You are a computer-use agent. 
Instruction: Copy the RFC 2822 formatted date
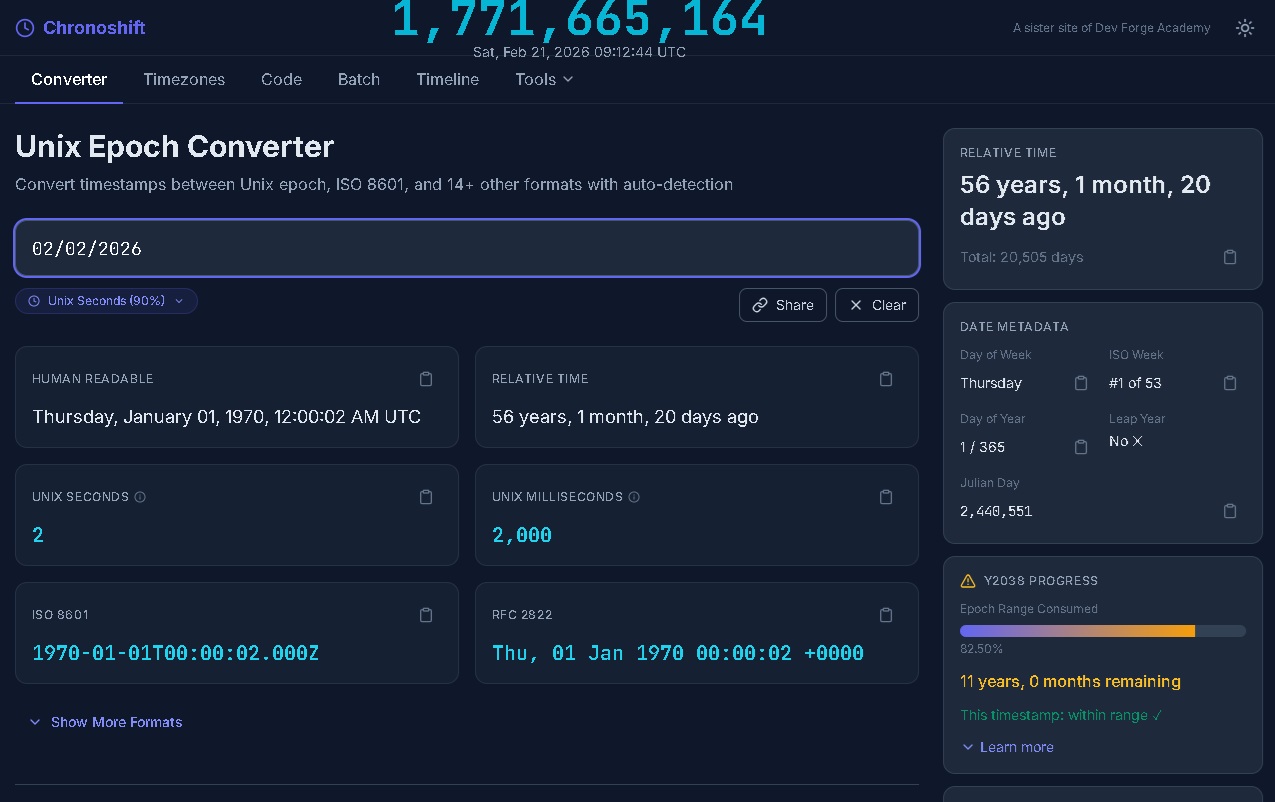point(886,615)
